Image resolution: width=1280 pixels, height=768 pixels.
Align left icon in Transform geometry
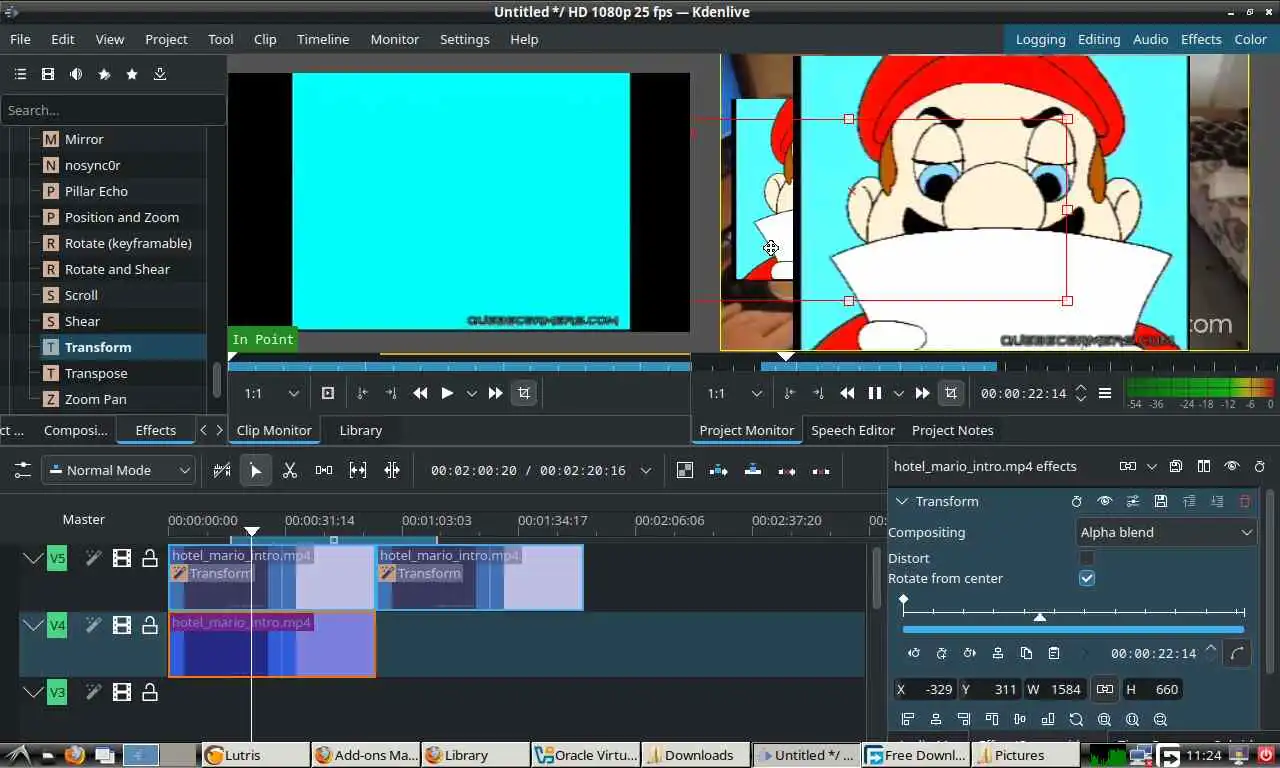click(908, 719)
